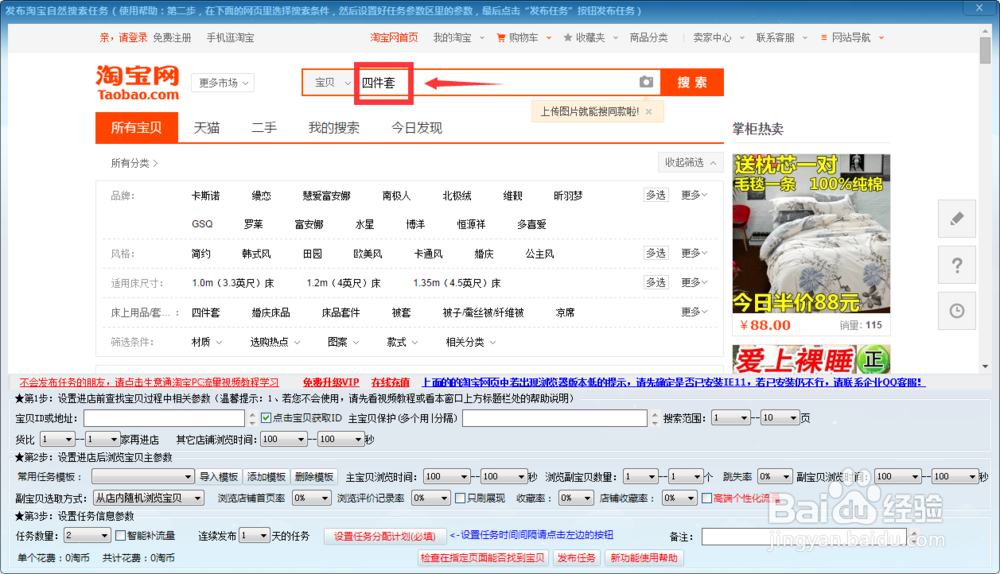Click the 导入模板 button

click(x=219, y=477)
